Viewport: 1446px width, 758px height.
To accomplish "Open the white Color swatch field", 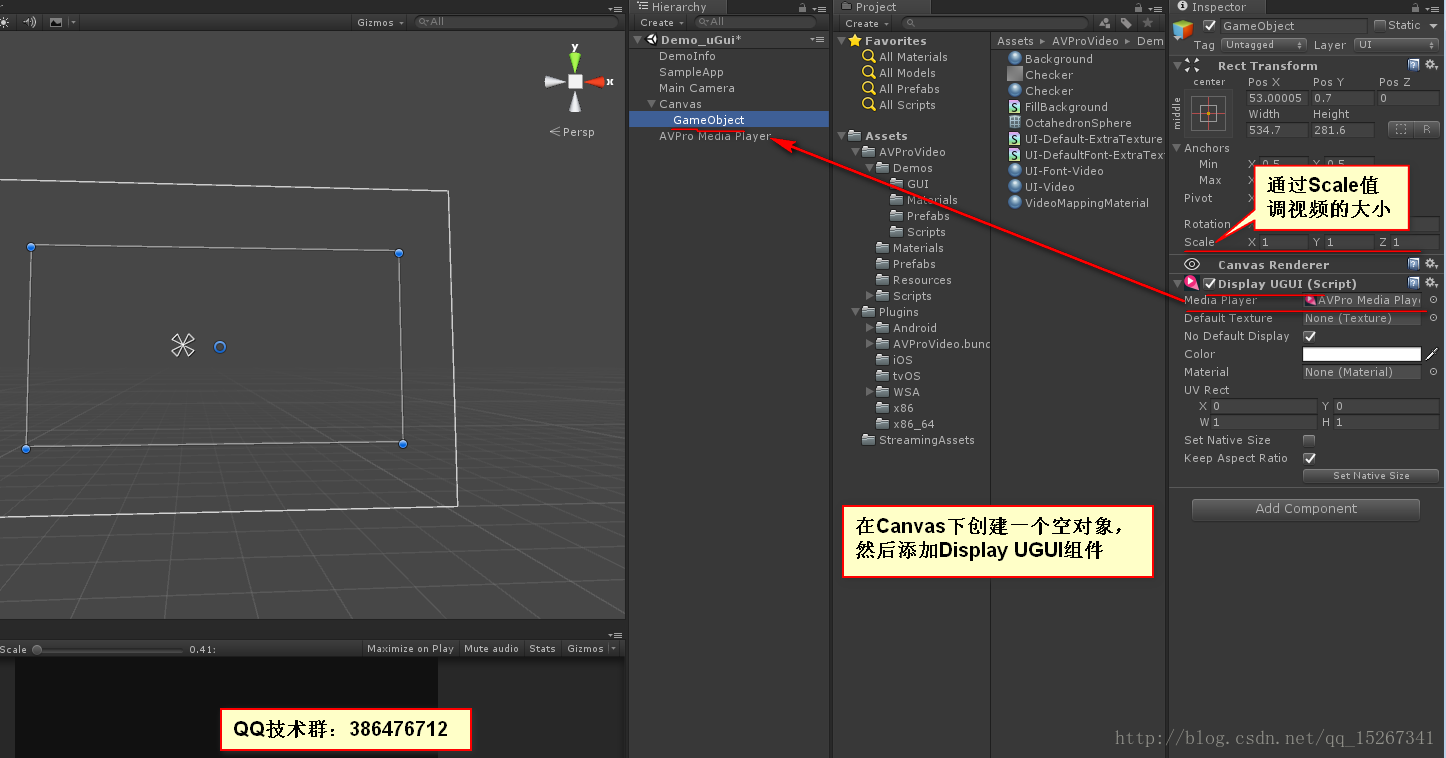I will pyautogui.click(x=1361, y=354).
